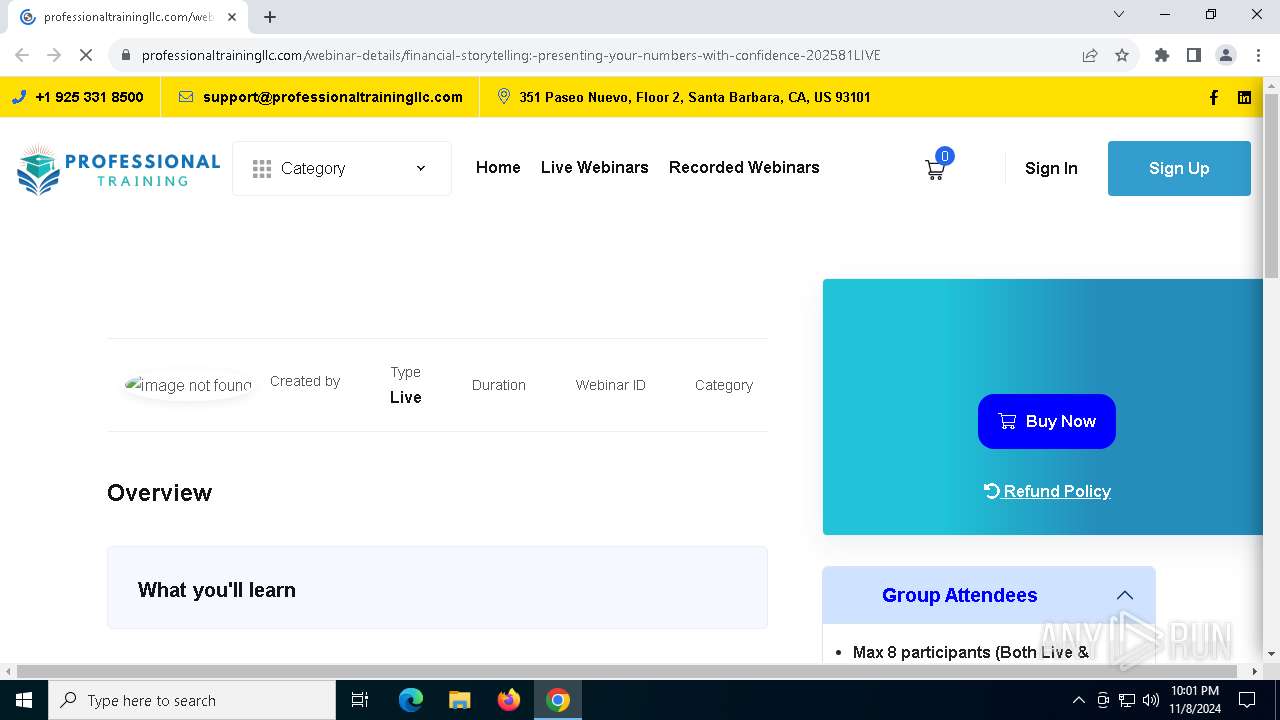Viewport: 1280px width, 720px height.
Task: Click the Windows taskbar search box
Action: coord(192,700)
